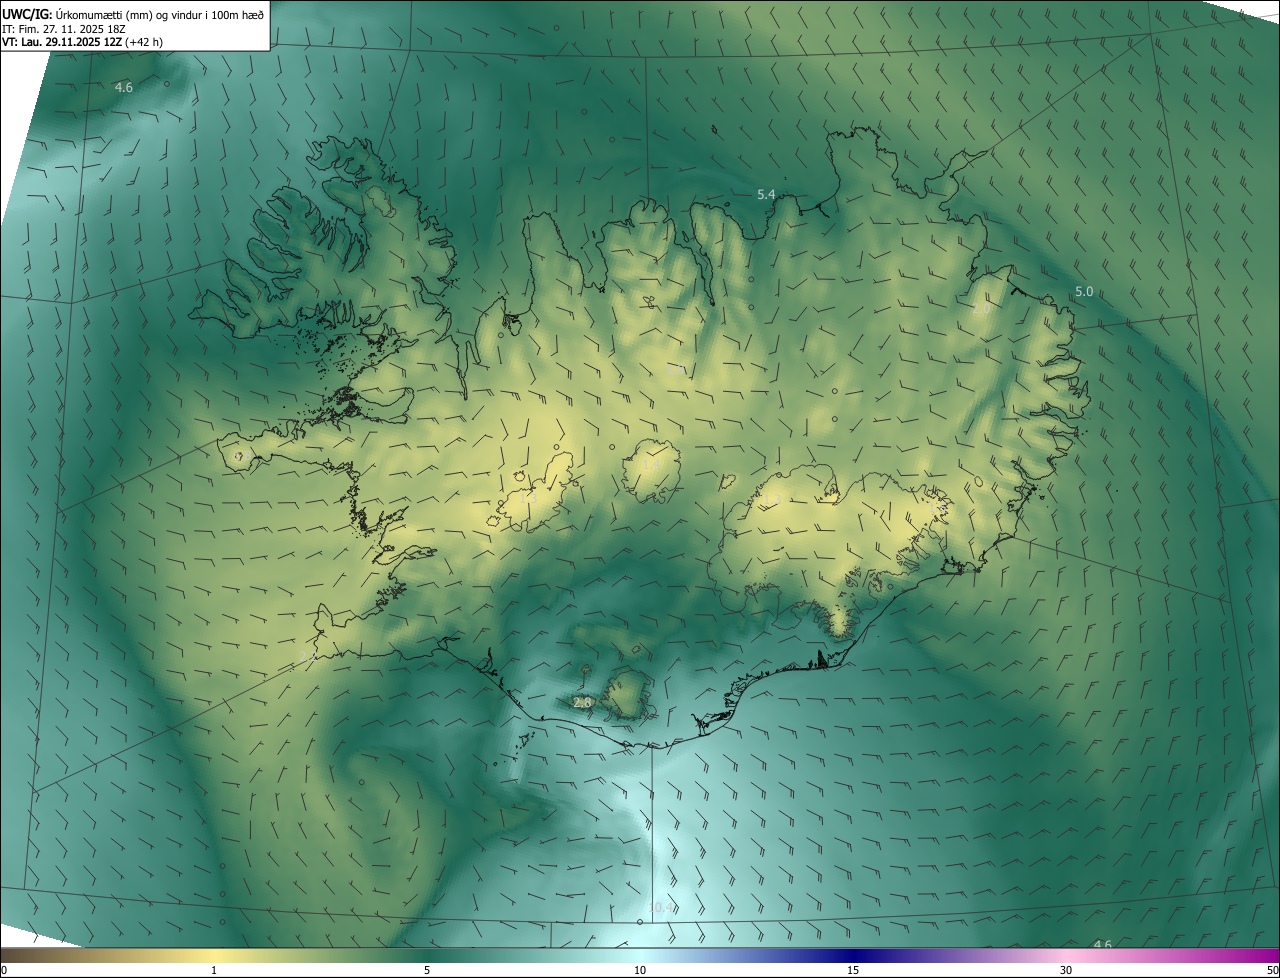Click the 10.4 value label in the southern sea
The width and height of the screenshot is (1280, 978).
[x=661, y=908]
